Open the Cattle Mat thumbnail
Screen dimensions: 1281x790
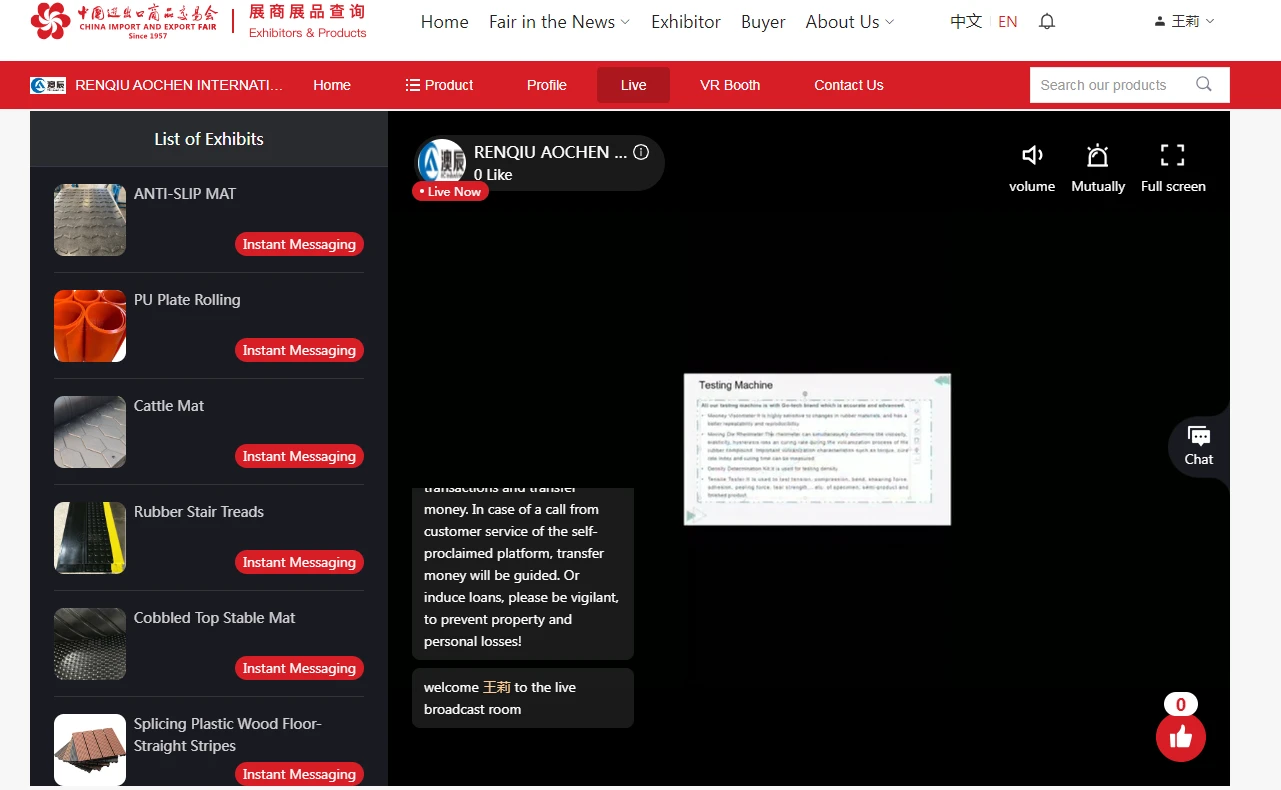90,432
